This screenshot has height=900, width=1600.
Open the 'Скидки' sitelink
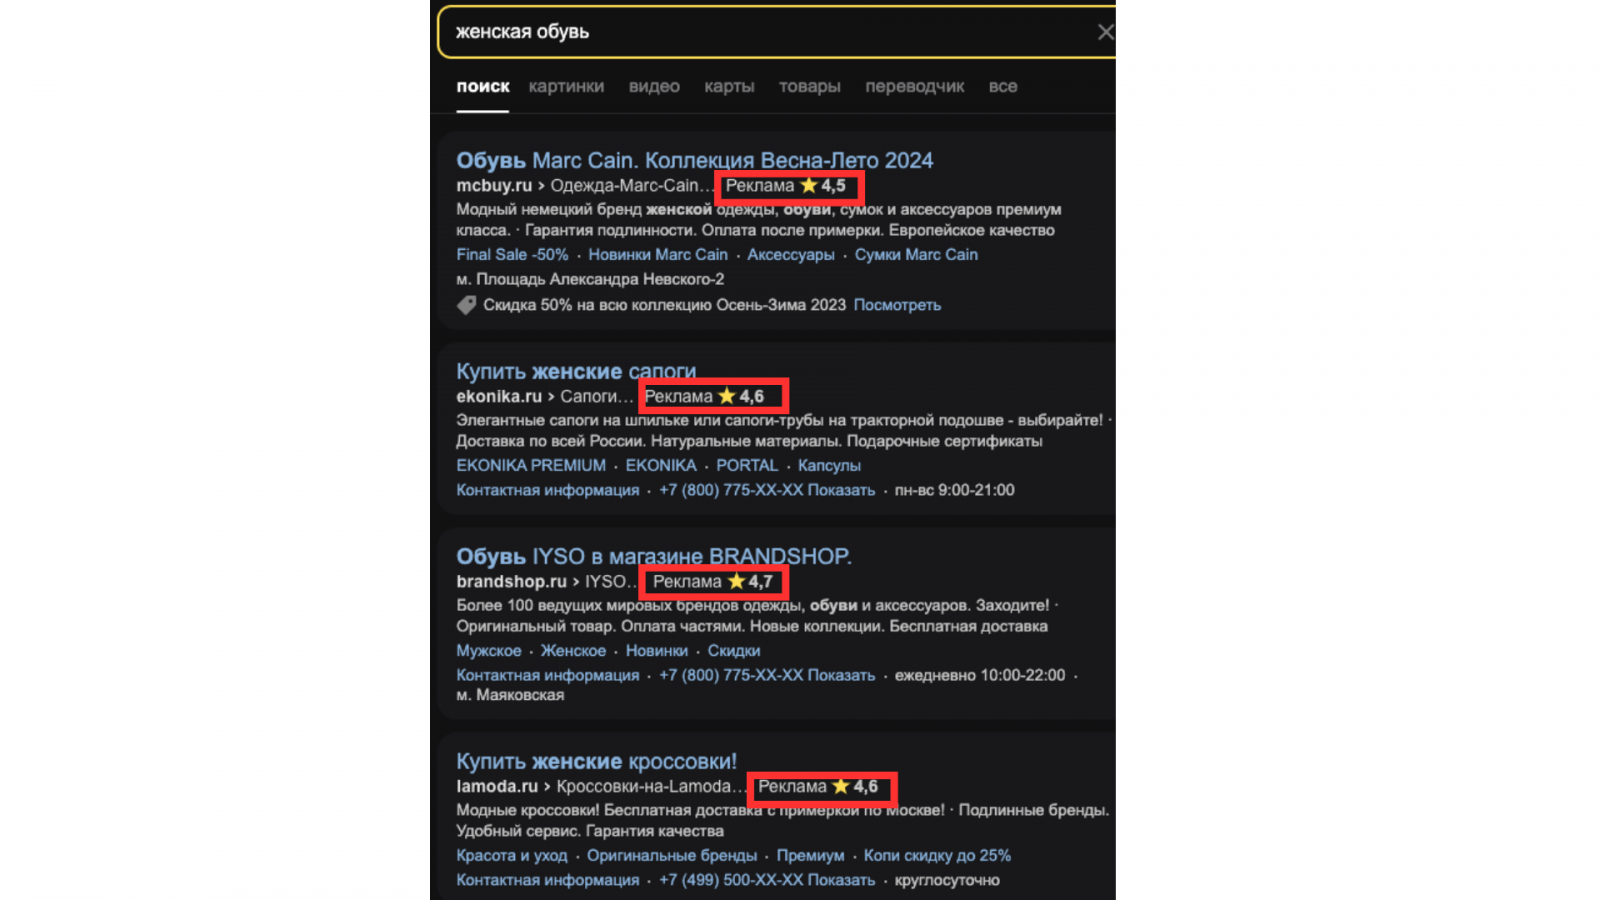click(734, 651)
